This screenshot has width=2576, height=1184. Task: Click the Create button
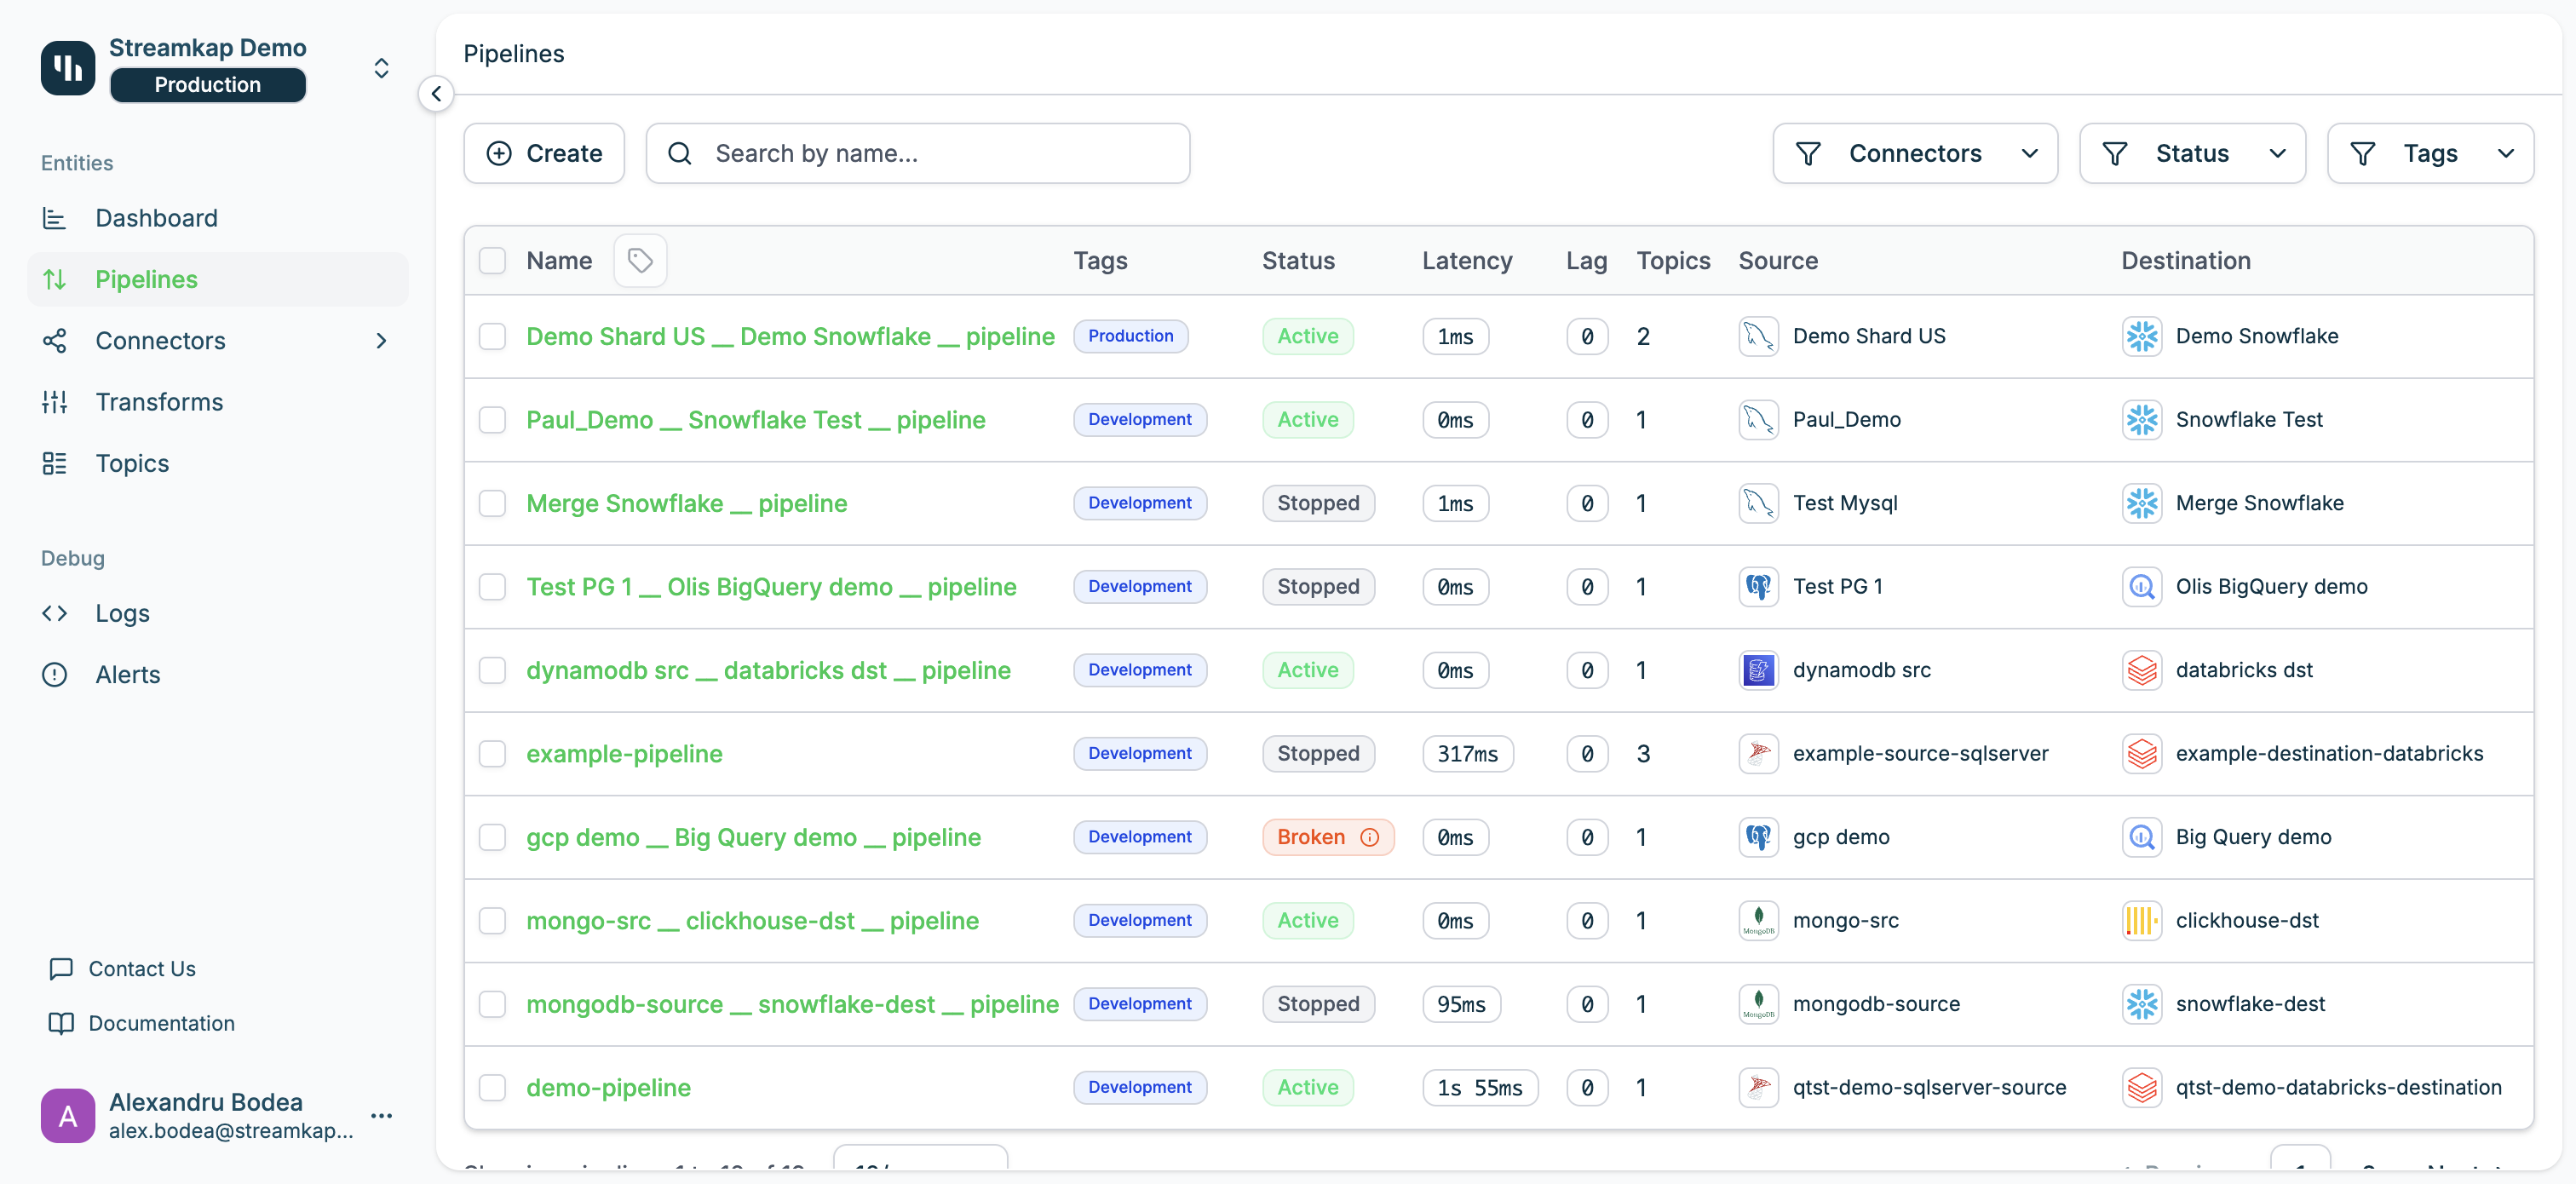(x=544, y=153)
